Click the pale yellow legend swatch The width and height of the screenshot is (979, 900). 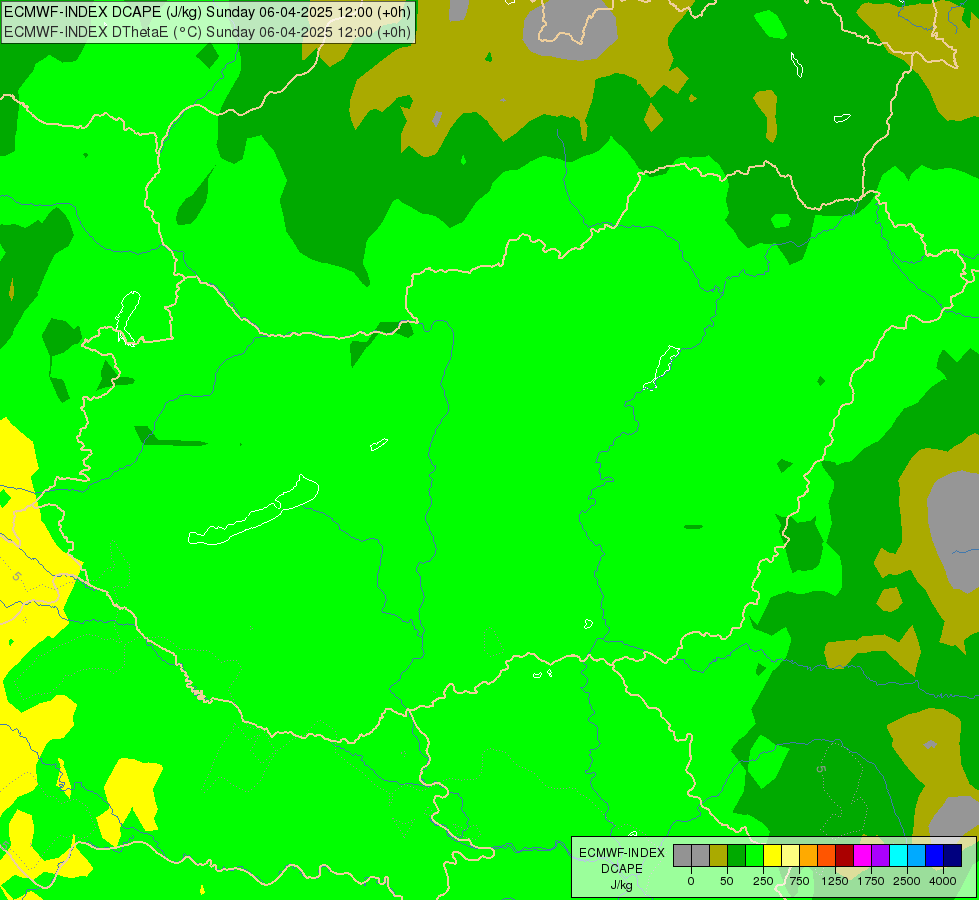790,856
